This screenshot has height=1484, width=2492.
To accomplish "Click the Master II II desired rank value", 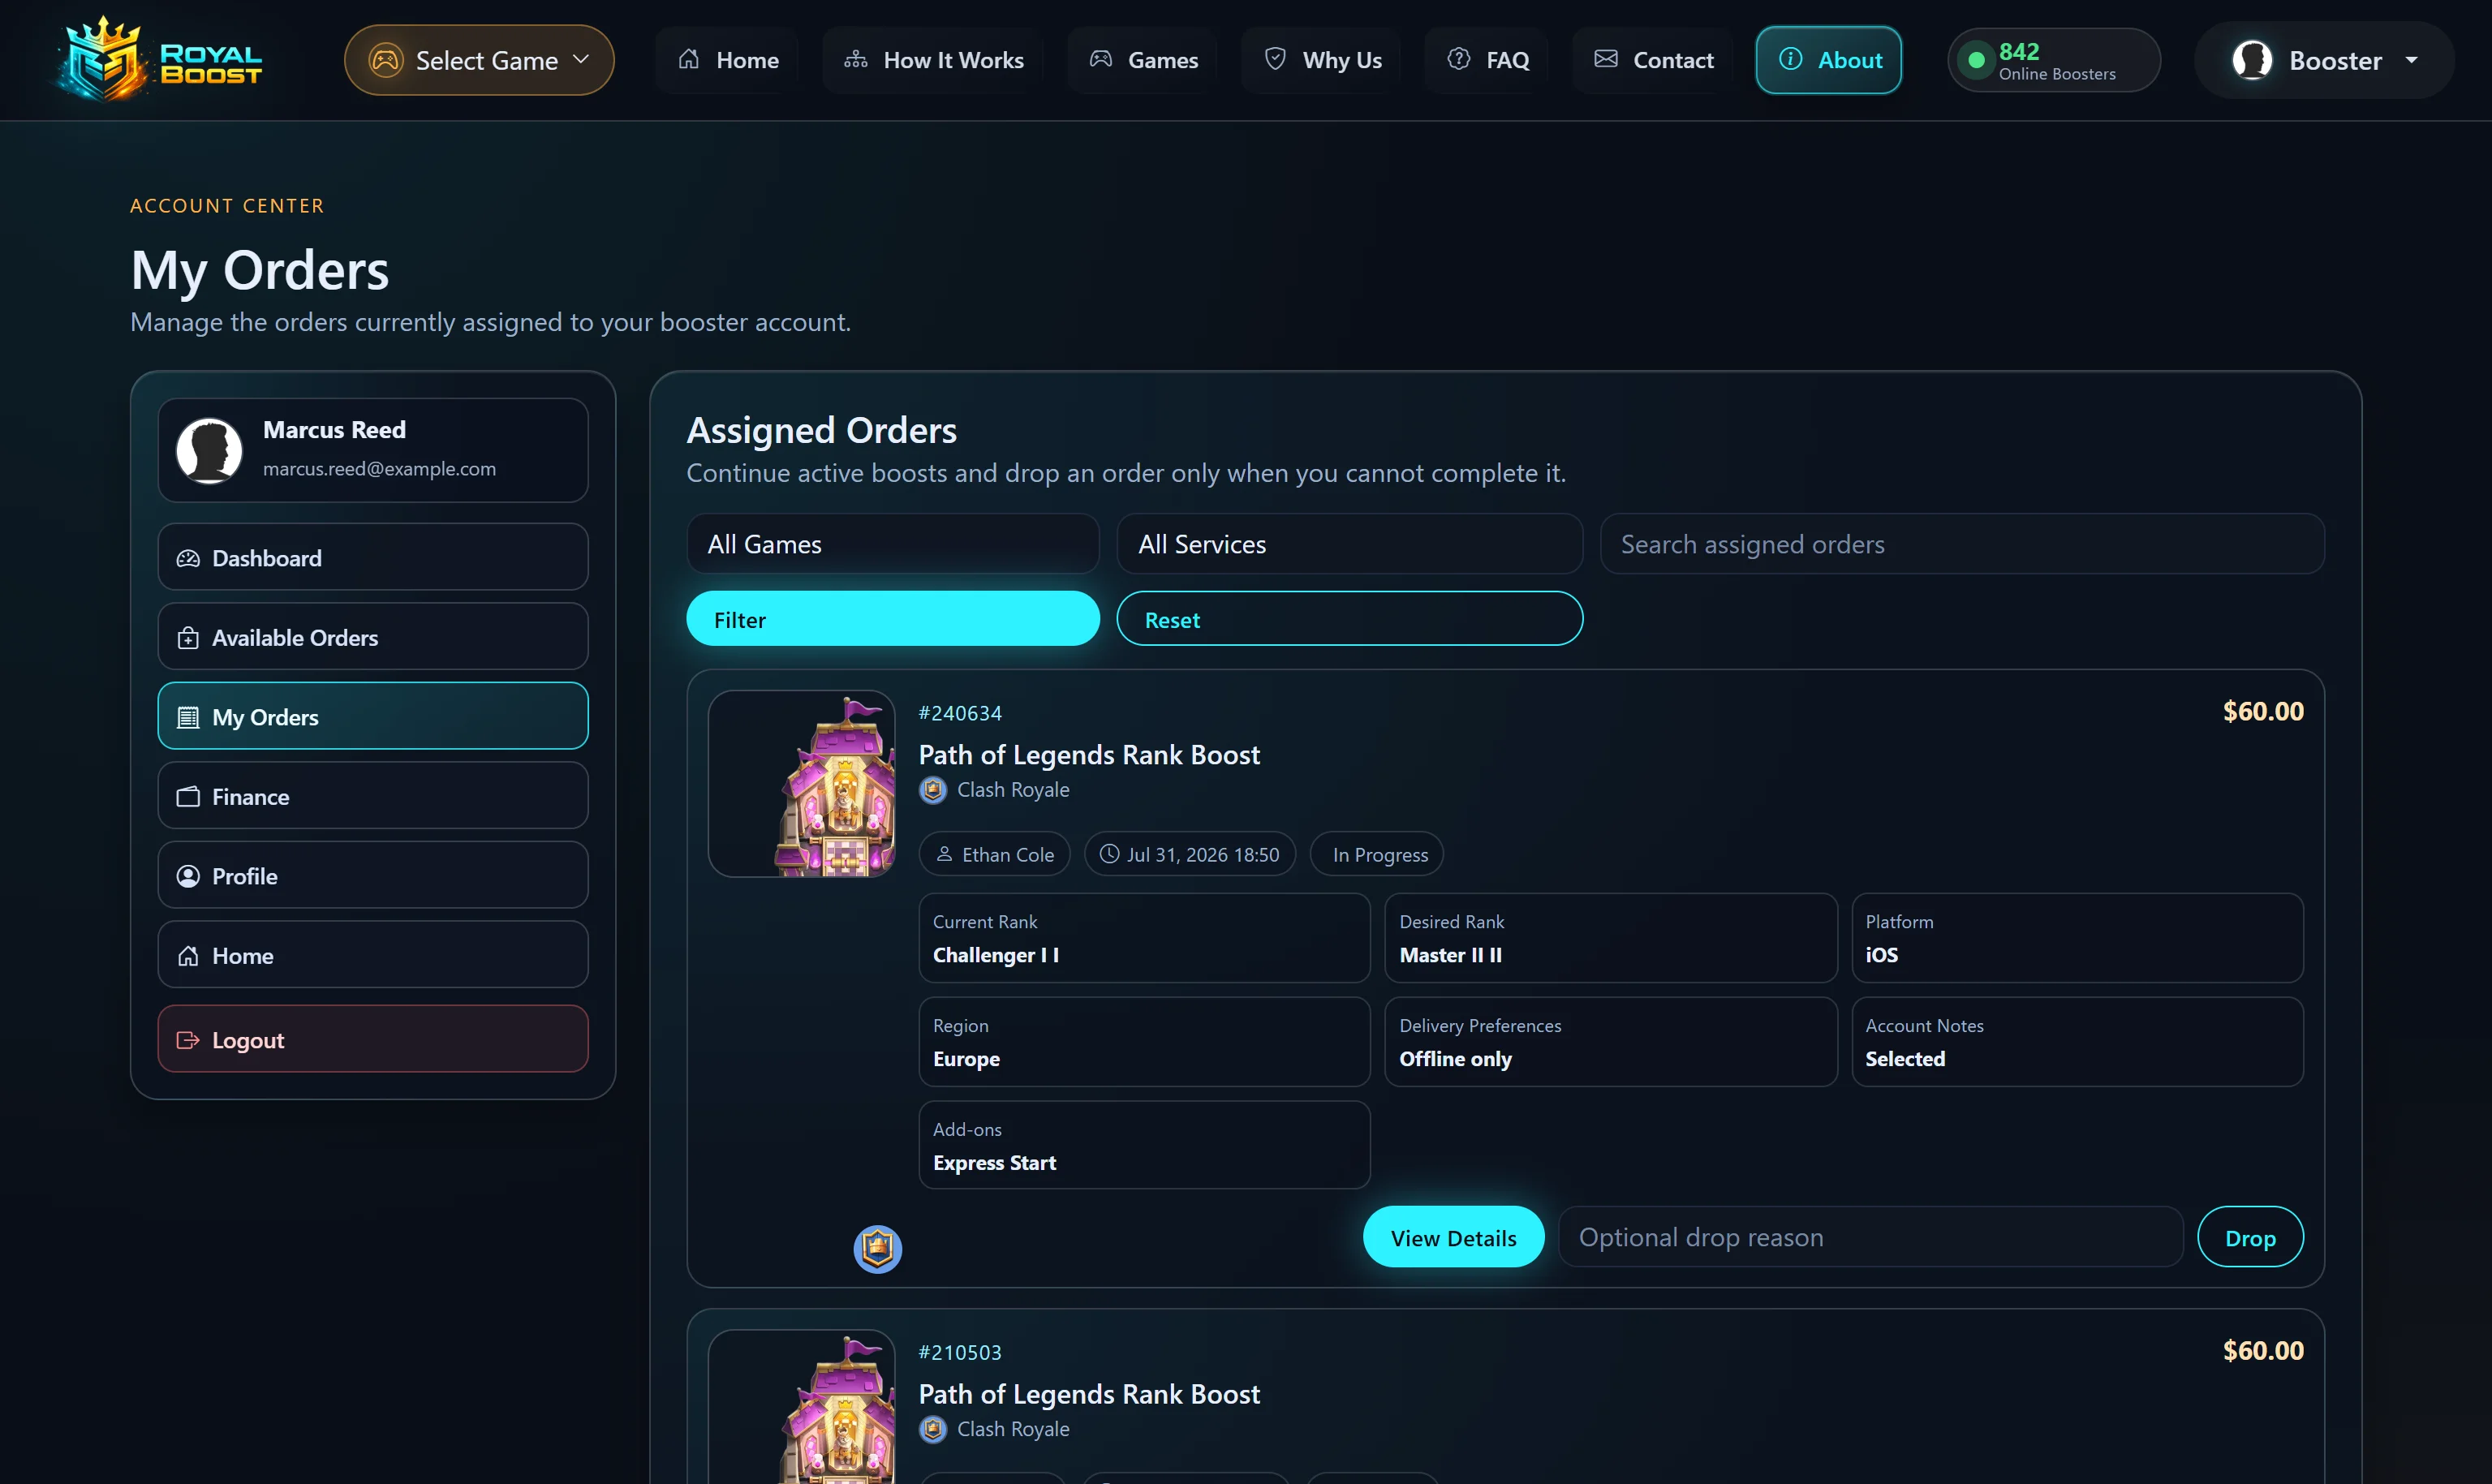I will [x=1450, y=955].
